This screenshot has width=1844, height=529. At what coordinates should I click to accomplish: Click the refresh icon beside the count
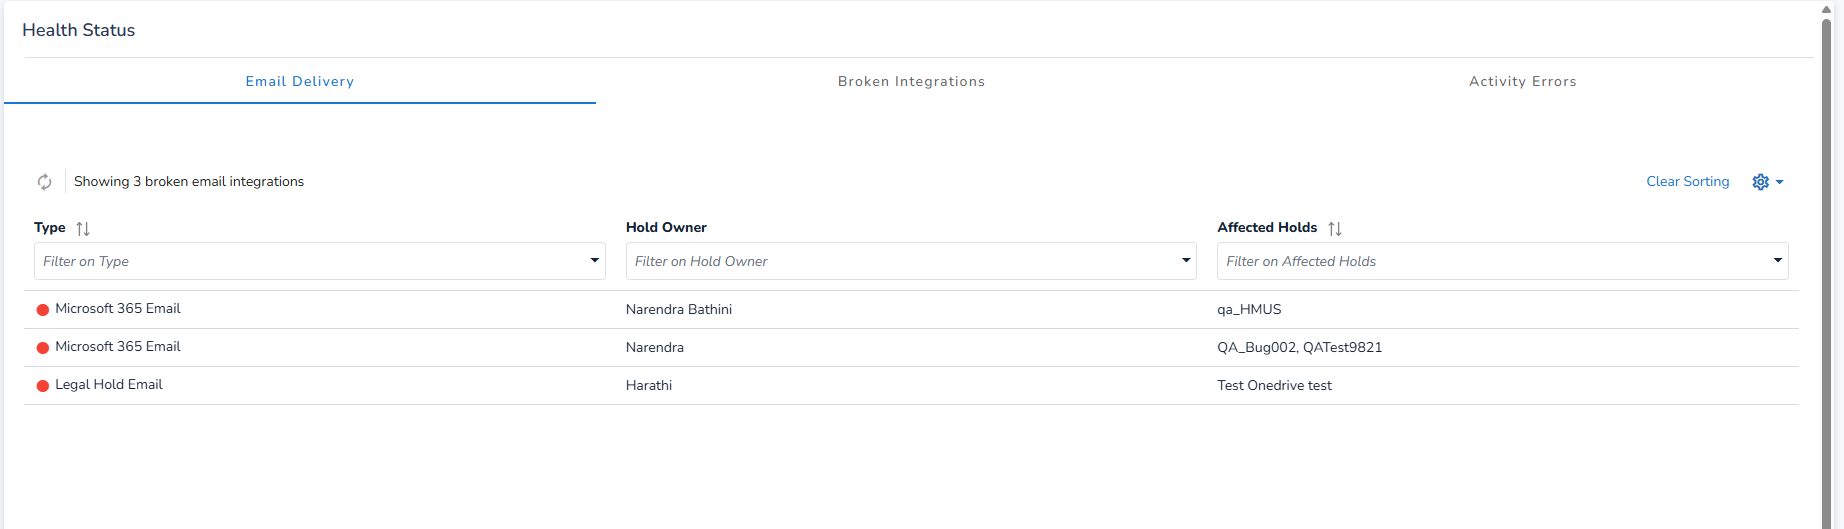(45, 182)
